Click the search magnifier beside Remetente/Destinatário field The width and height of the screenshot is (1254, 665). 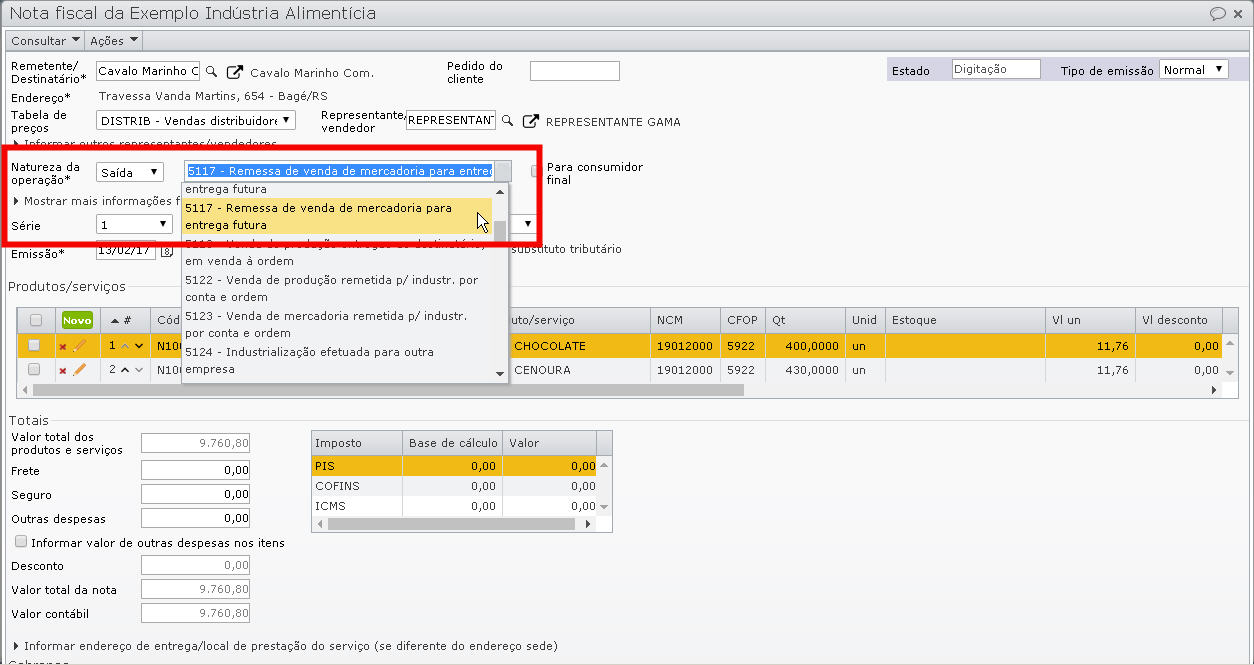coord(211,72)
